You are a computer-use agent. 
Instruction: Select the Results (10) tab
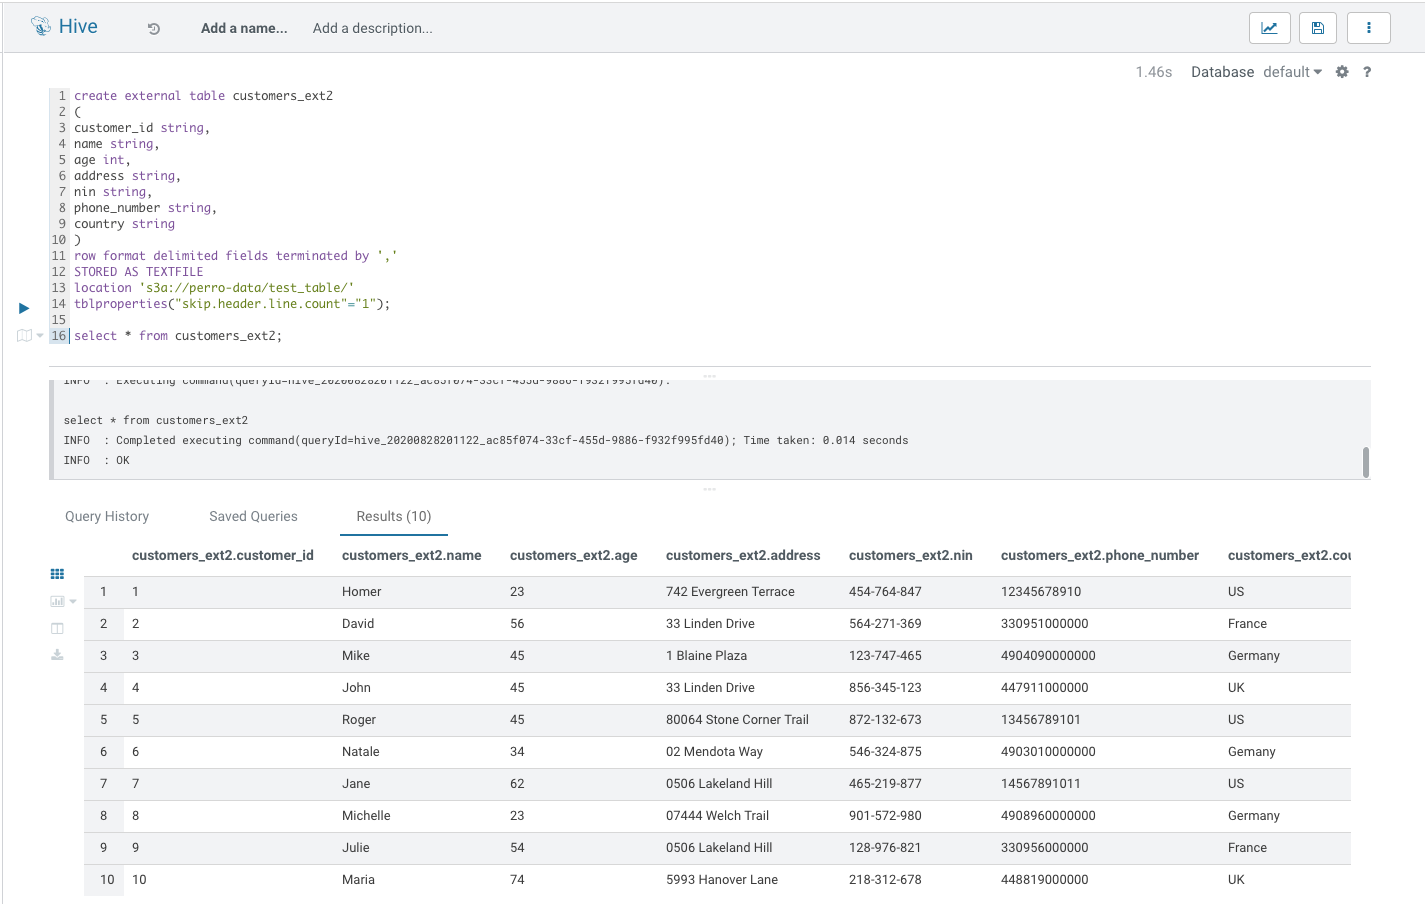pyautogui.click(x=393, y=516)
